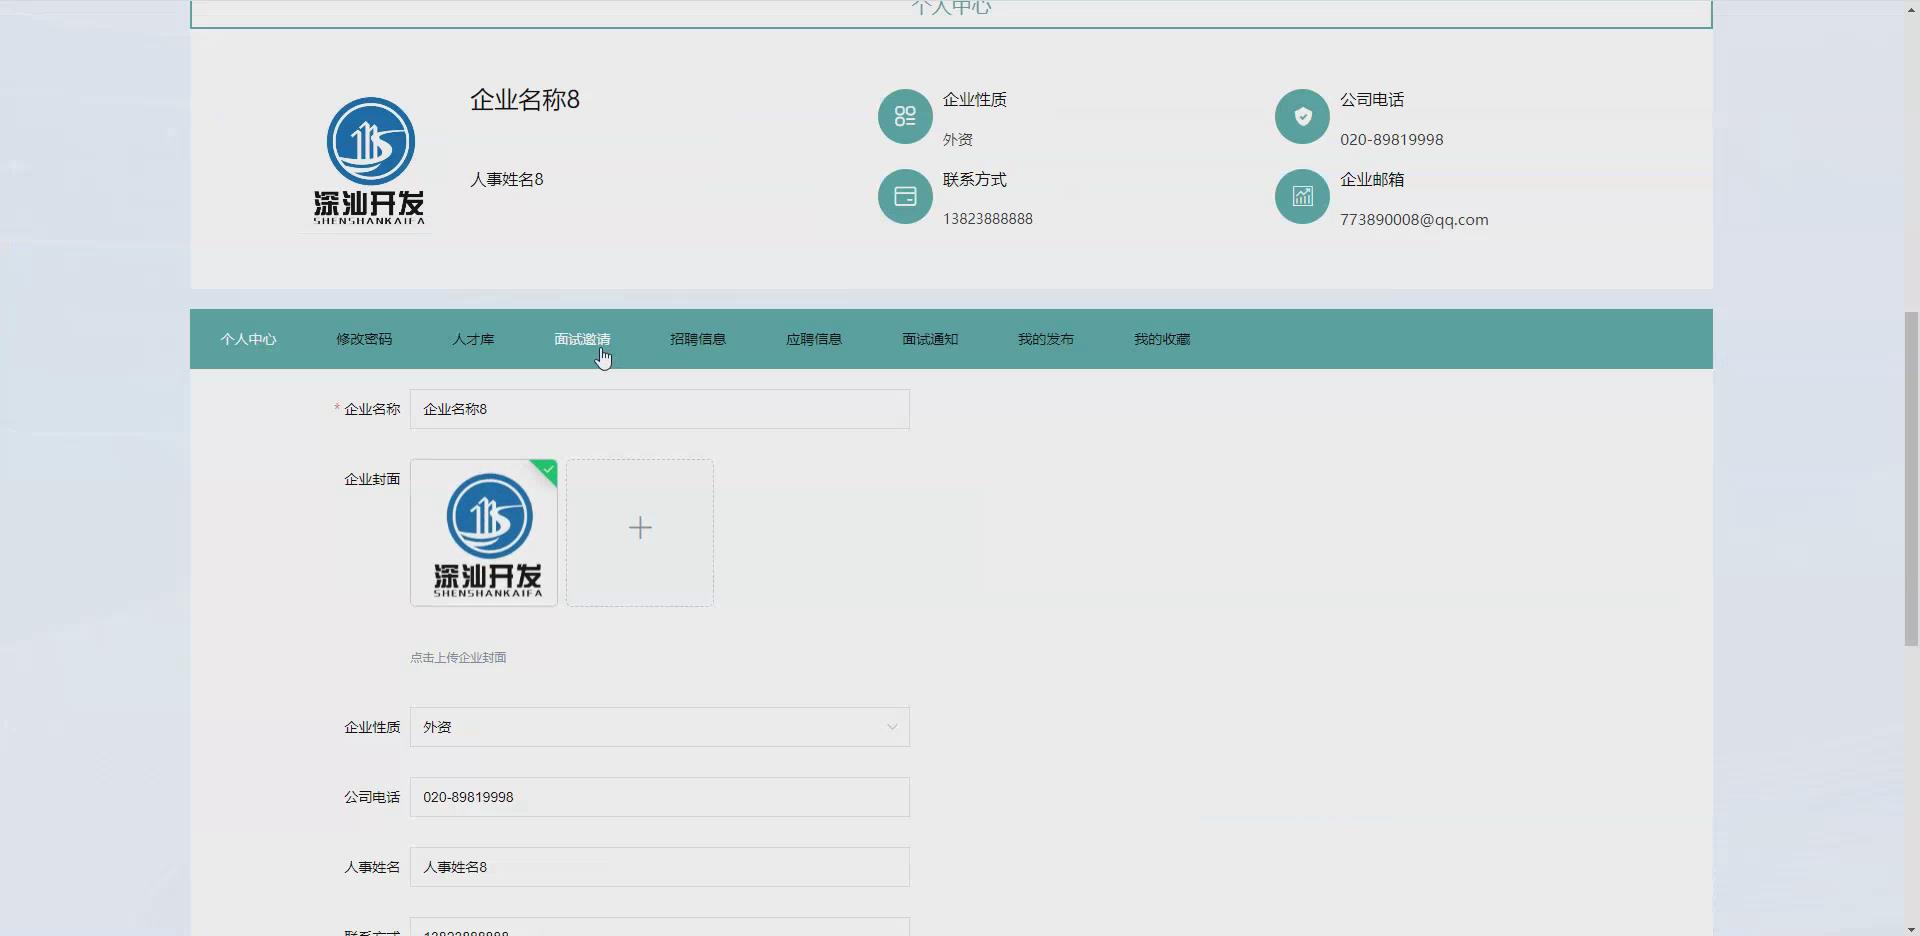This screenshot has height=936, width=1920.
Task: Go to the 面试邀请 tab
Action: (582, 339)
